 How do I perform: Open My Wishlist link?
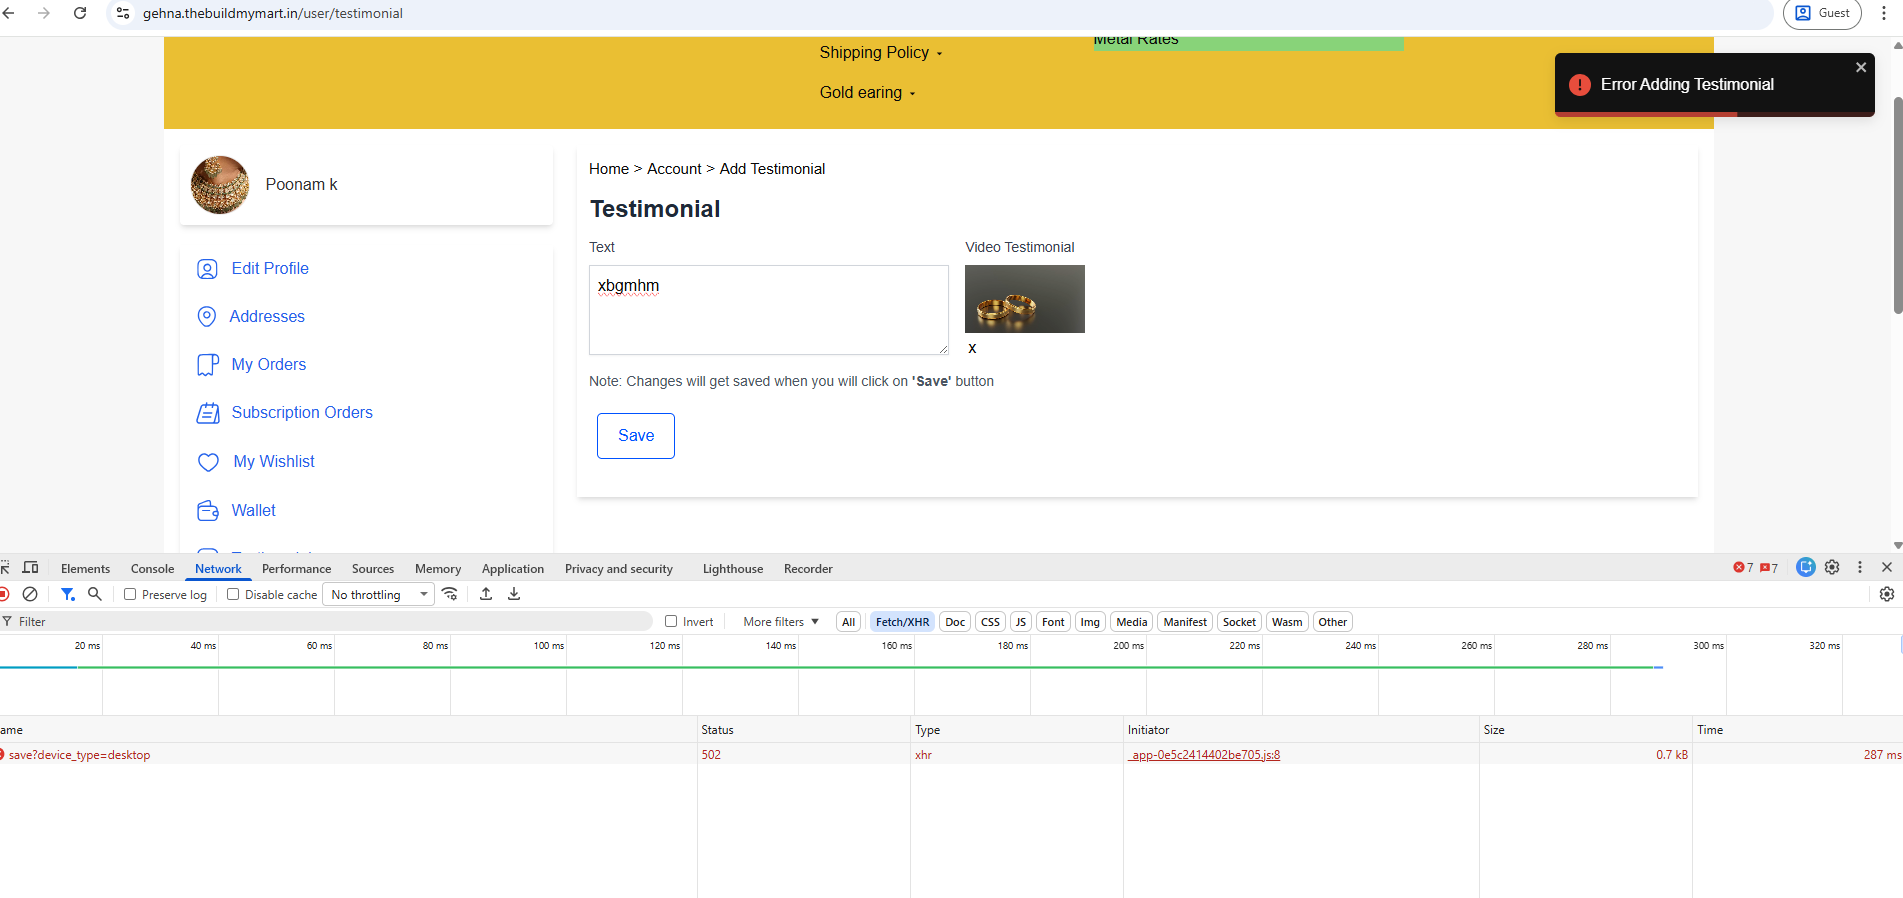tap(274, 461)
